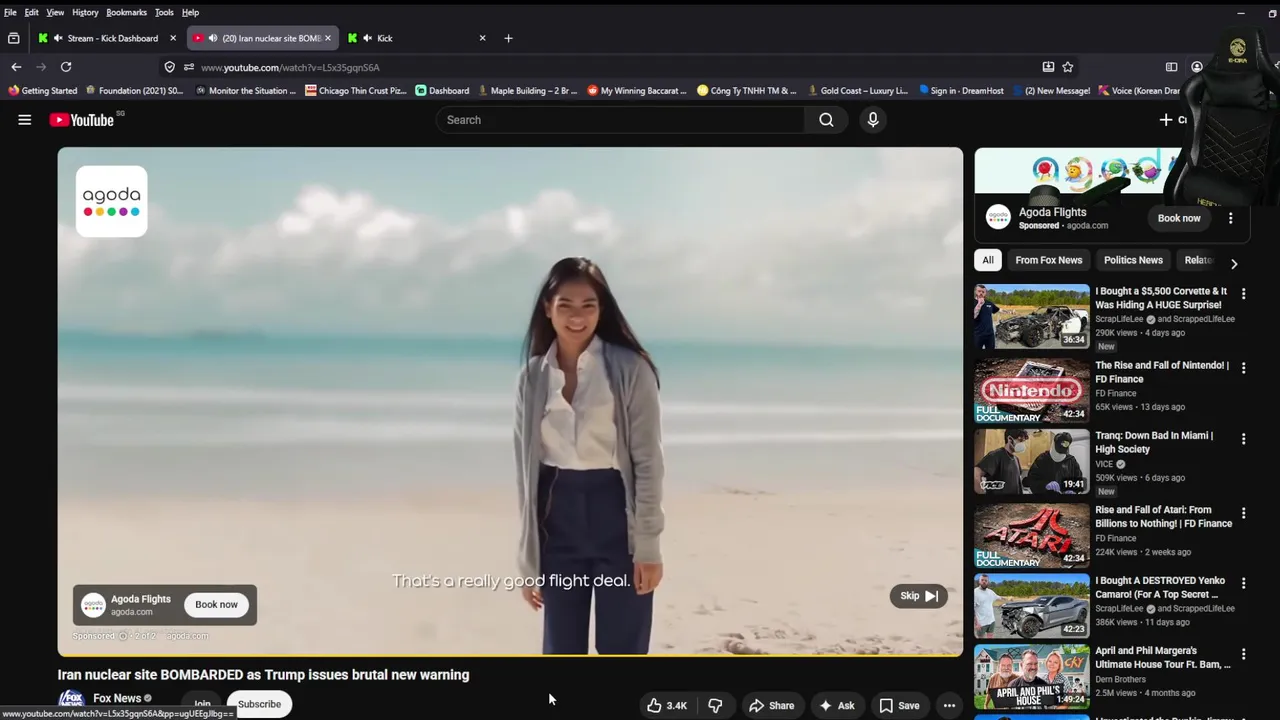
Task: Open the Chicago Thin Crust Piz... bookmark
Action: [356, 90]
